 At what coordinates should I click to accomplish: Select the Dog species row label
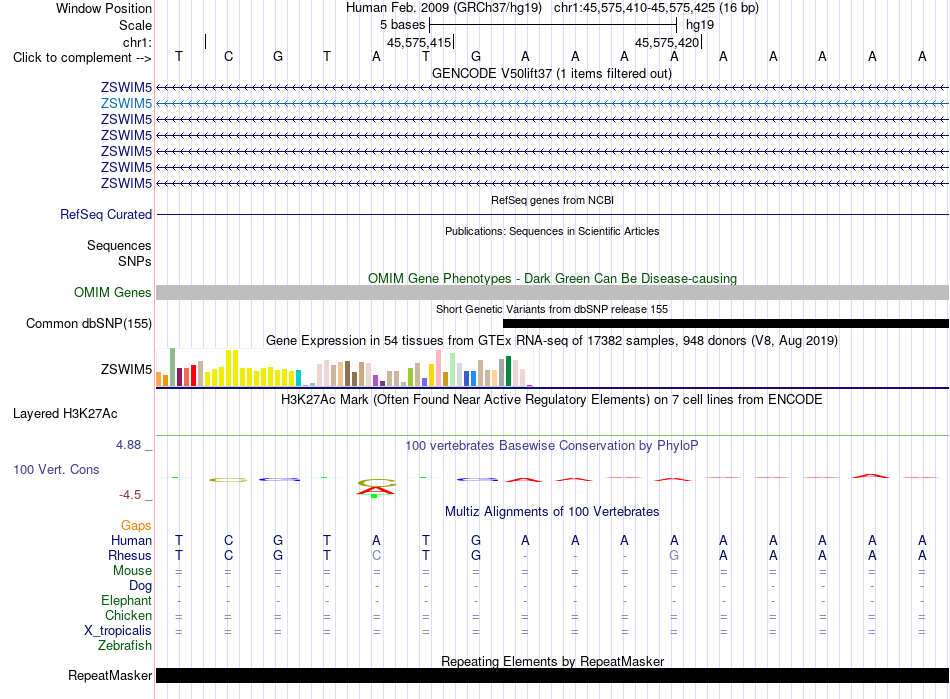pyautogui.click(x=140, y=586)
